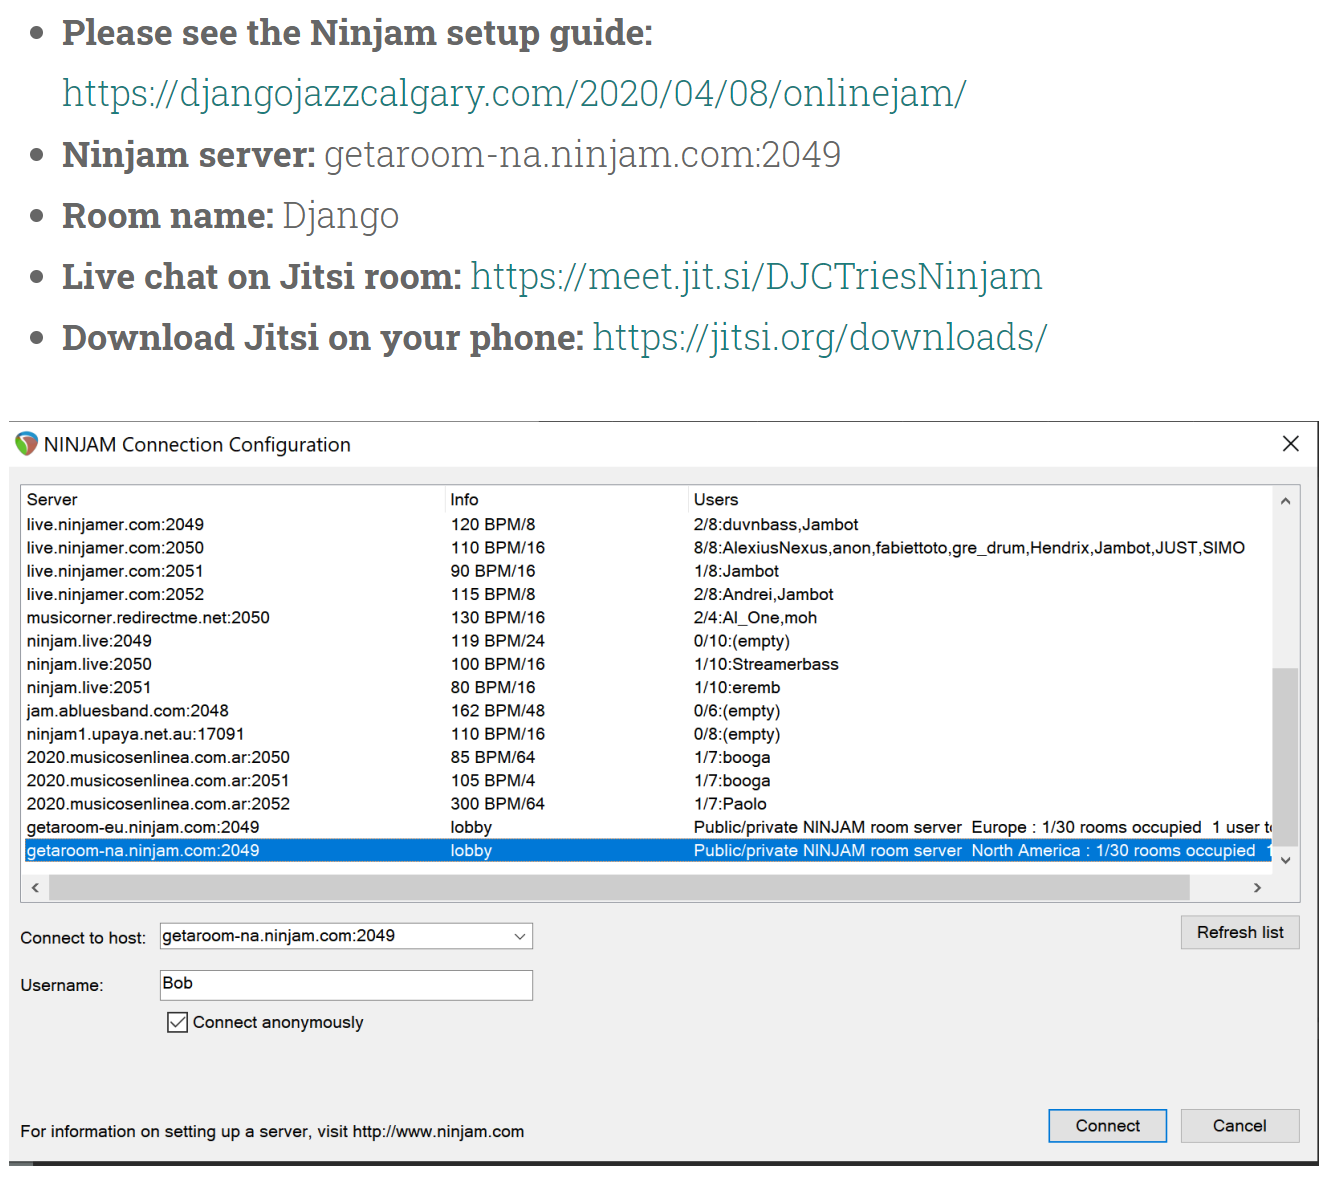Open the Jitsi live chat room link

[756, 276]
